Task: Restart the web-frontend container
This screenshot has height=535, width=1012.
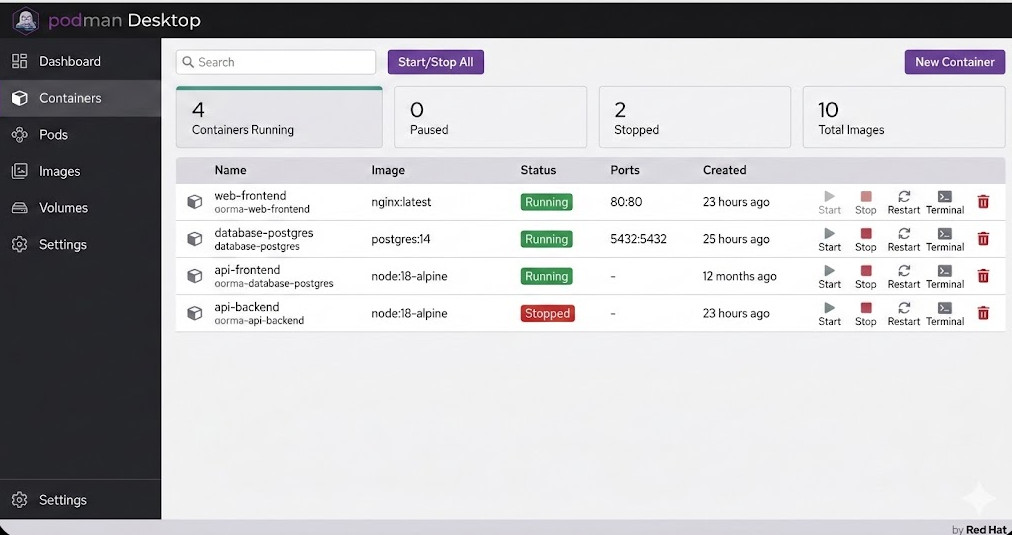Action: coord(904,202)
